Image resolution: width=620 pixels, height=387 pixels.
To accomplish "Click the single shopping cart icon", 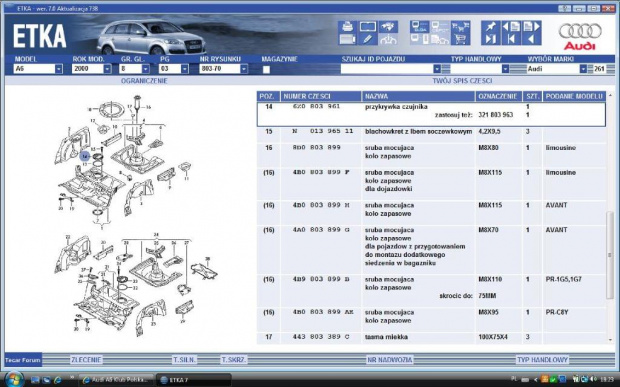I will coord(460,39).
